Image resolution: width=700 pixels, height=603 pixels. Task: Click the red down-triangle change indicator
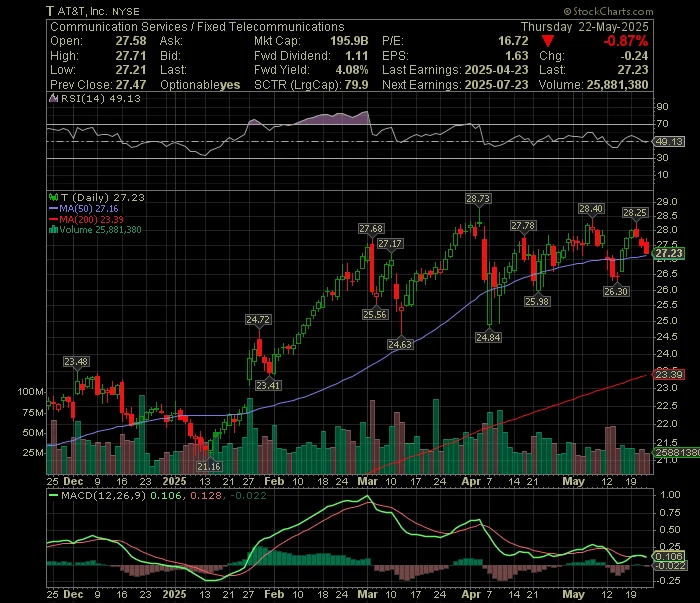pyautogui.click(x=548, y=42)
